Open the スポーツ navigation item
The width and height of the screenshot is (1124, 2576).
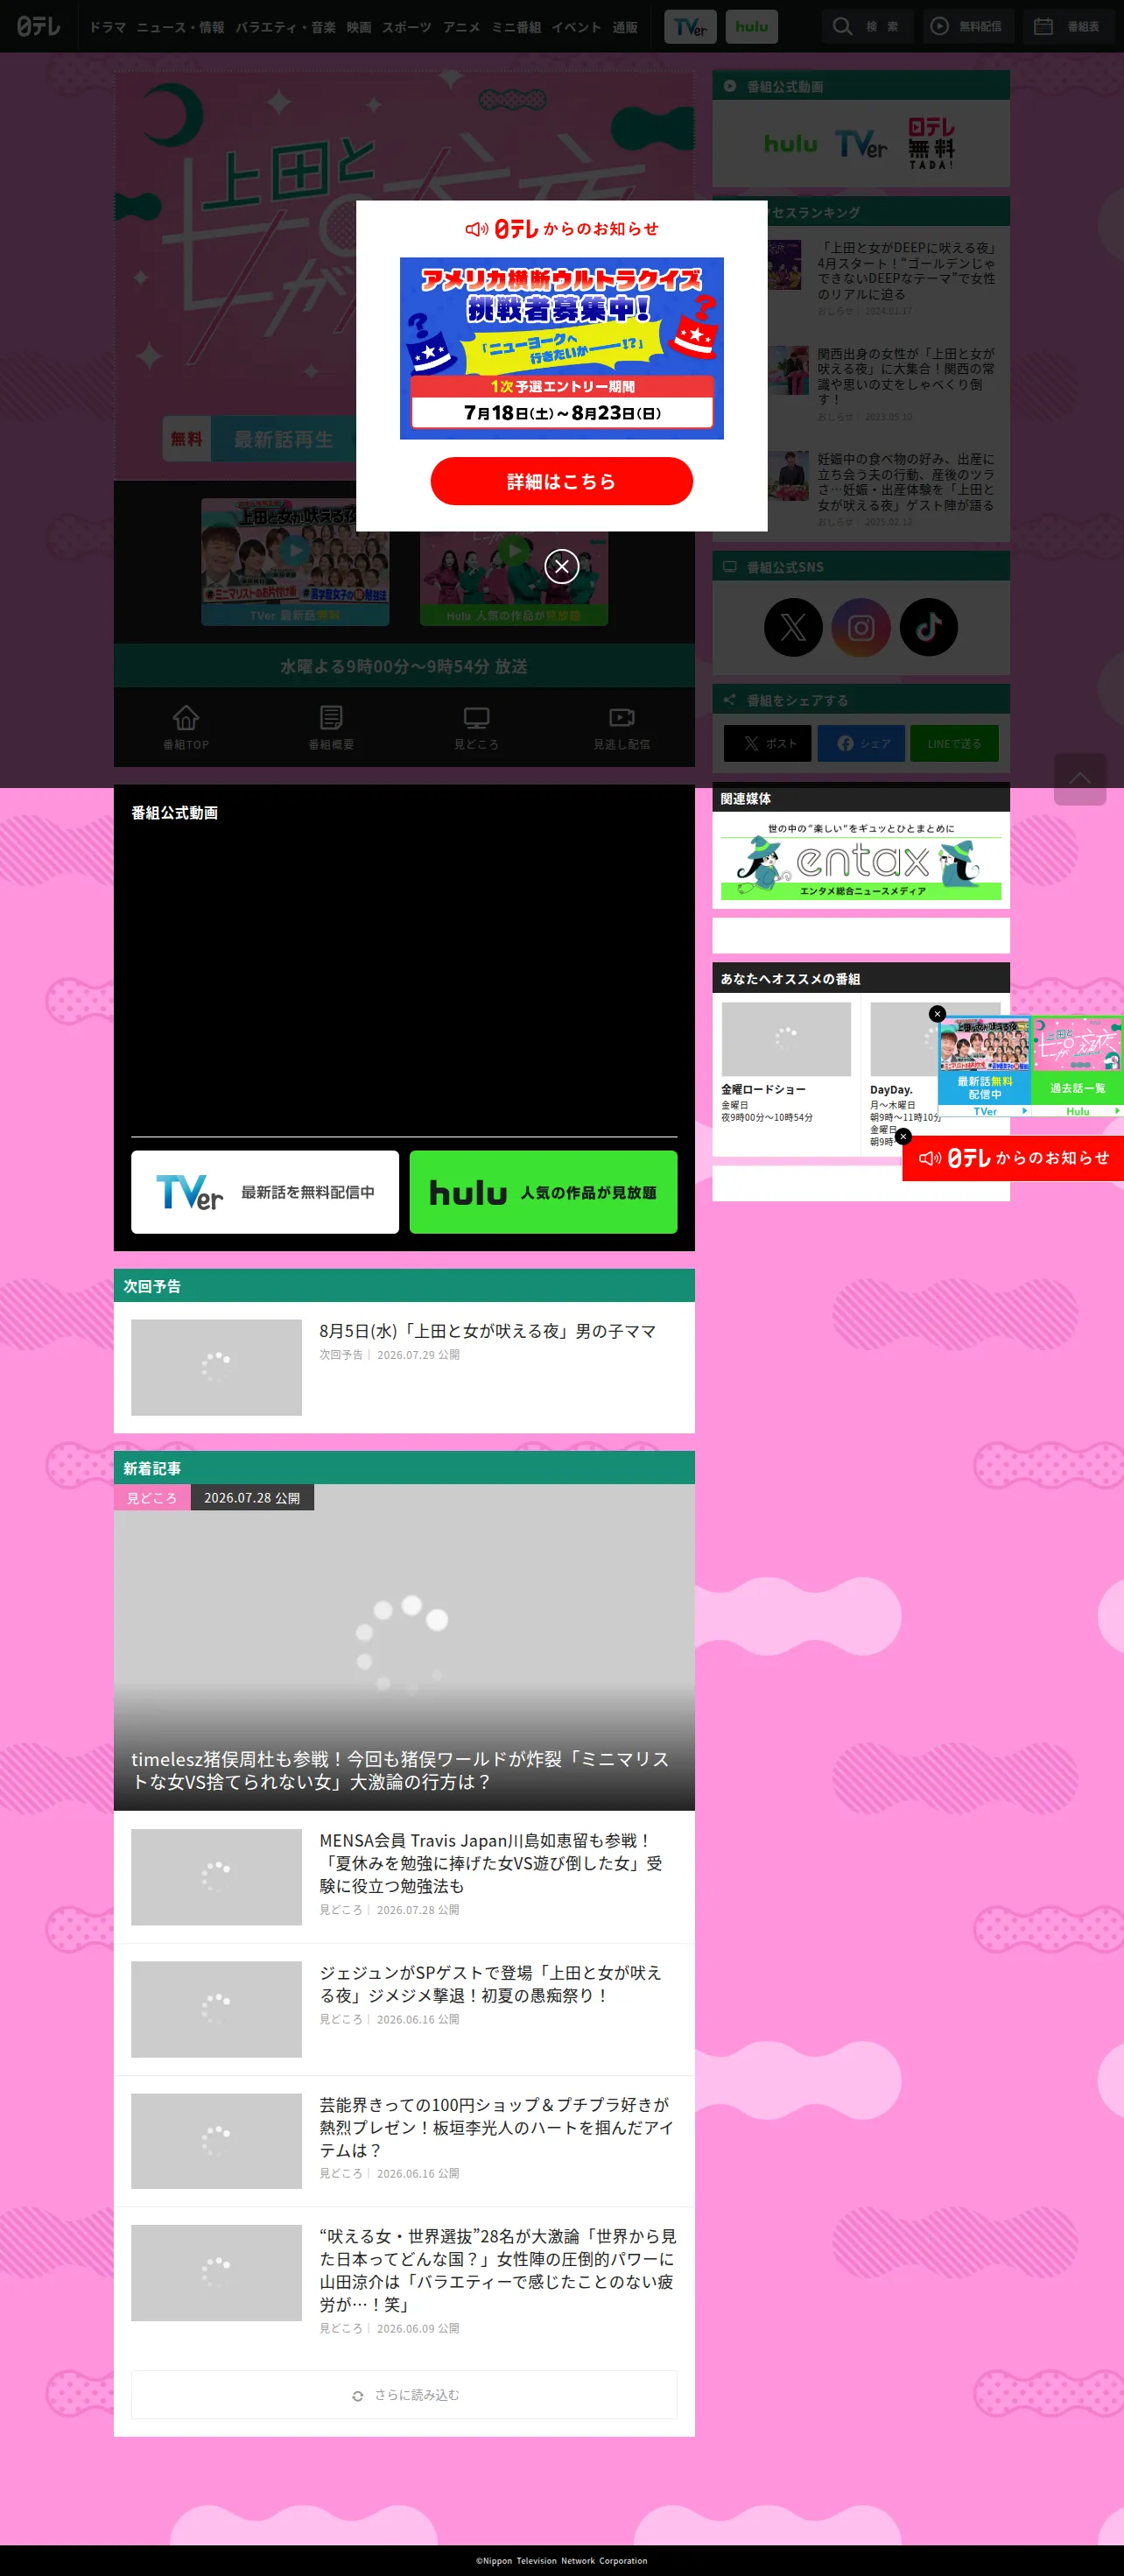[x=407, y=27]
